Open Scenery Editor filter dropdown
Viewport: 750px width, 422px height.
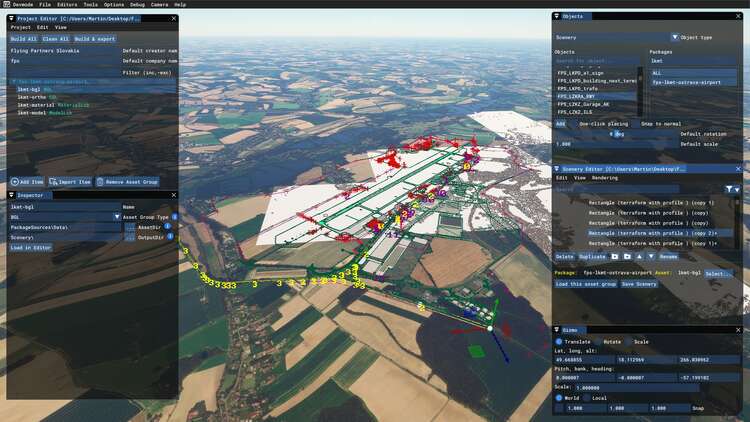click(x=737, y=189)
